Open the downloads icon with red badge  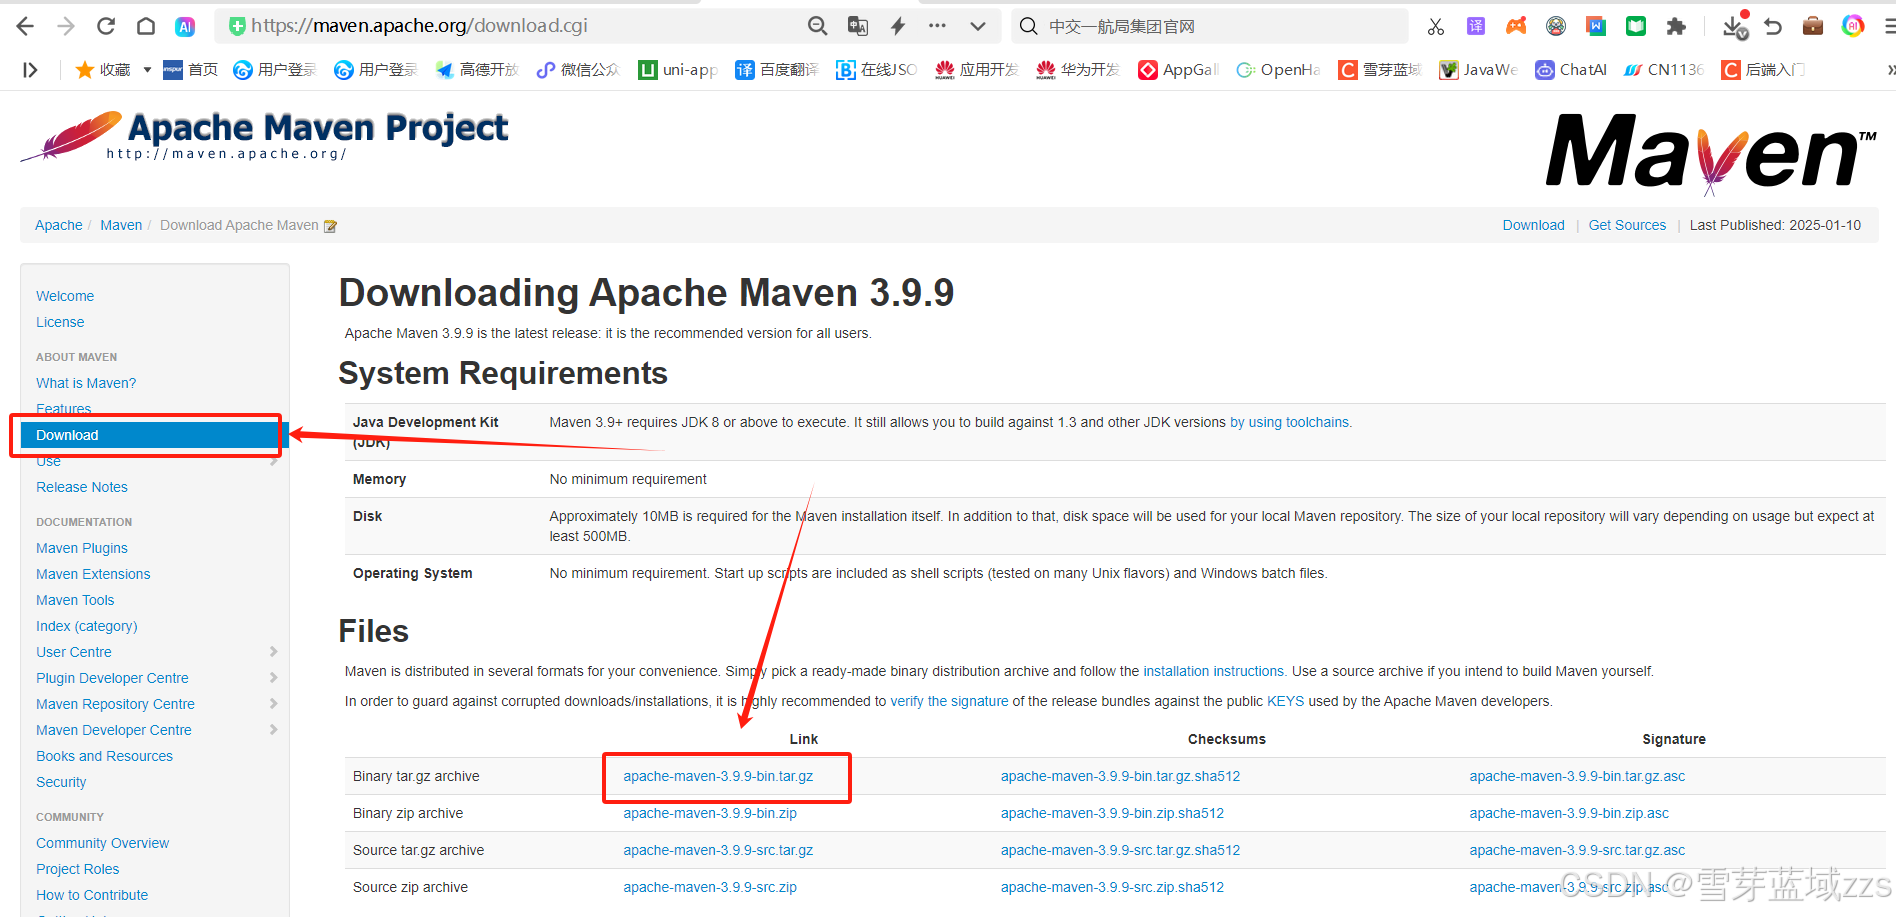1736,26
